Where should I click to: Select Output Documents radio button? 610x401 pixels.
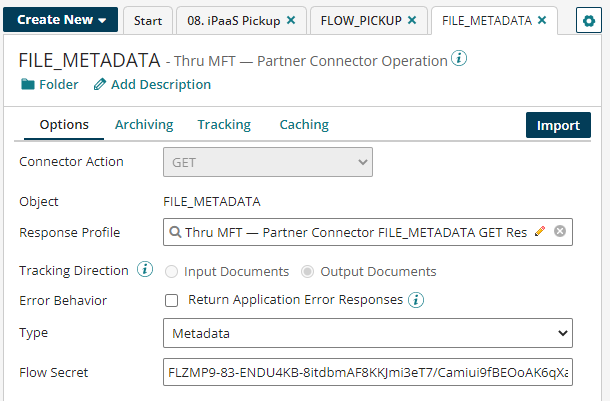(308, 271)
